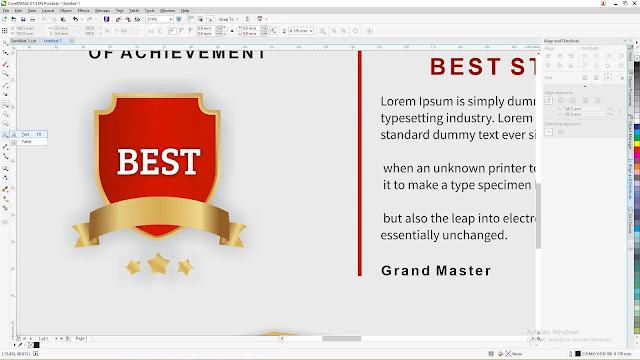Open the Effects menu

[83, 11]
